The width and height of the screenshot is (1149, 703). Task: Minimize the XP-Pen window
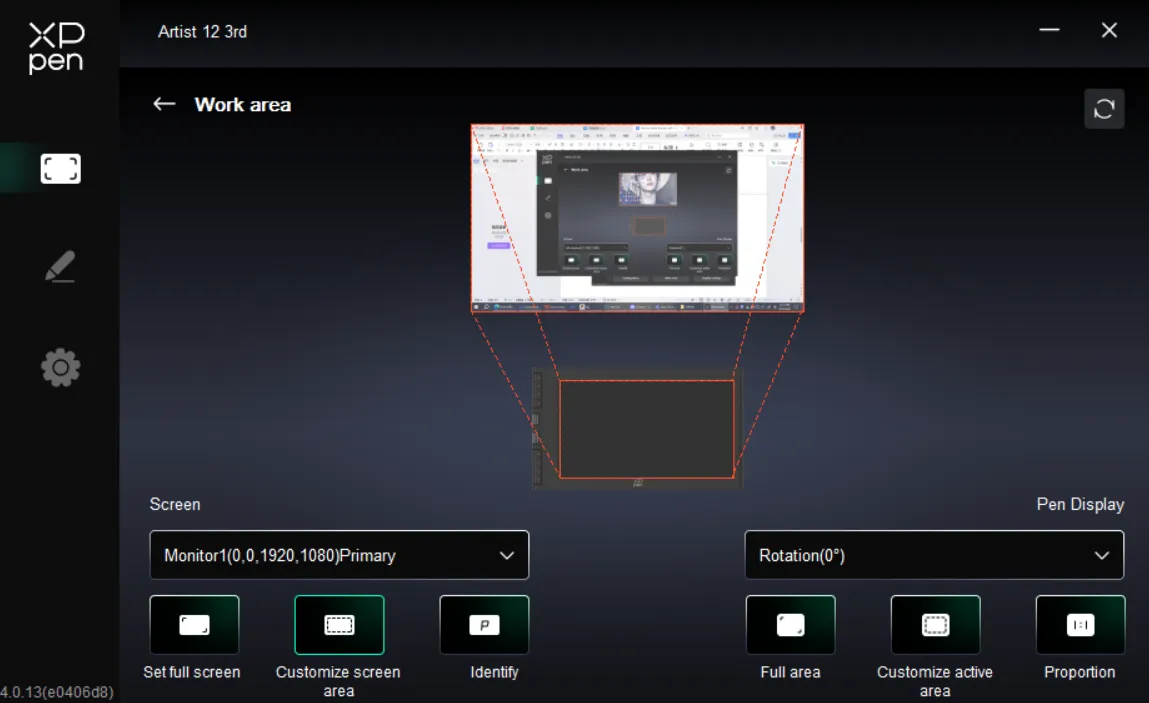[1049, 30]
